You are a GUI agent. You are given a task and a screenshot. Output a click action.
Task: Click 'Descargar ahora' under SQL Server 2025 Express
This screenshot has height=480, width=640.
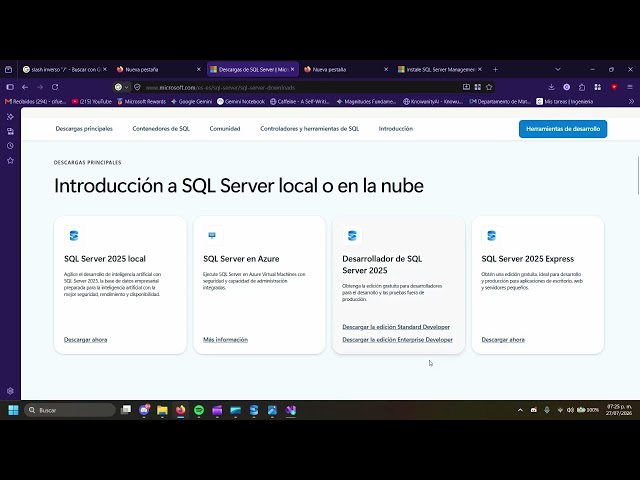tap(503, 340)
